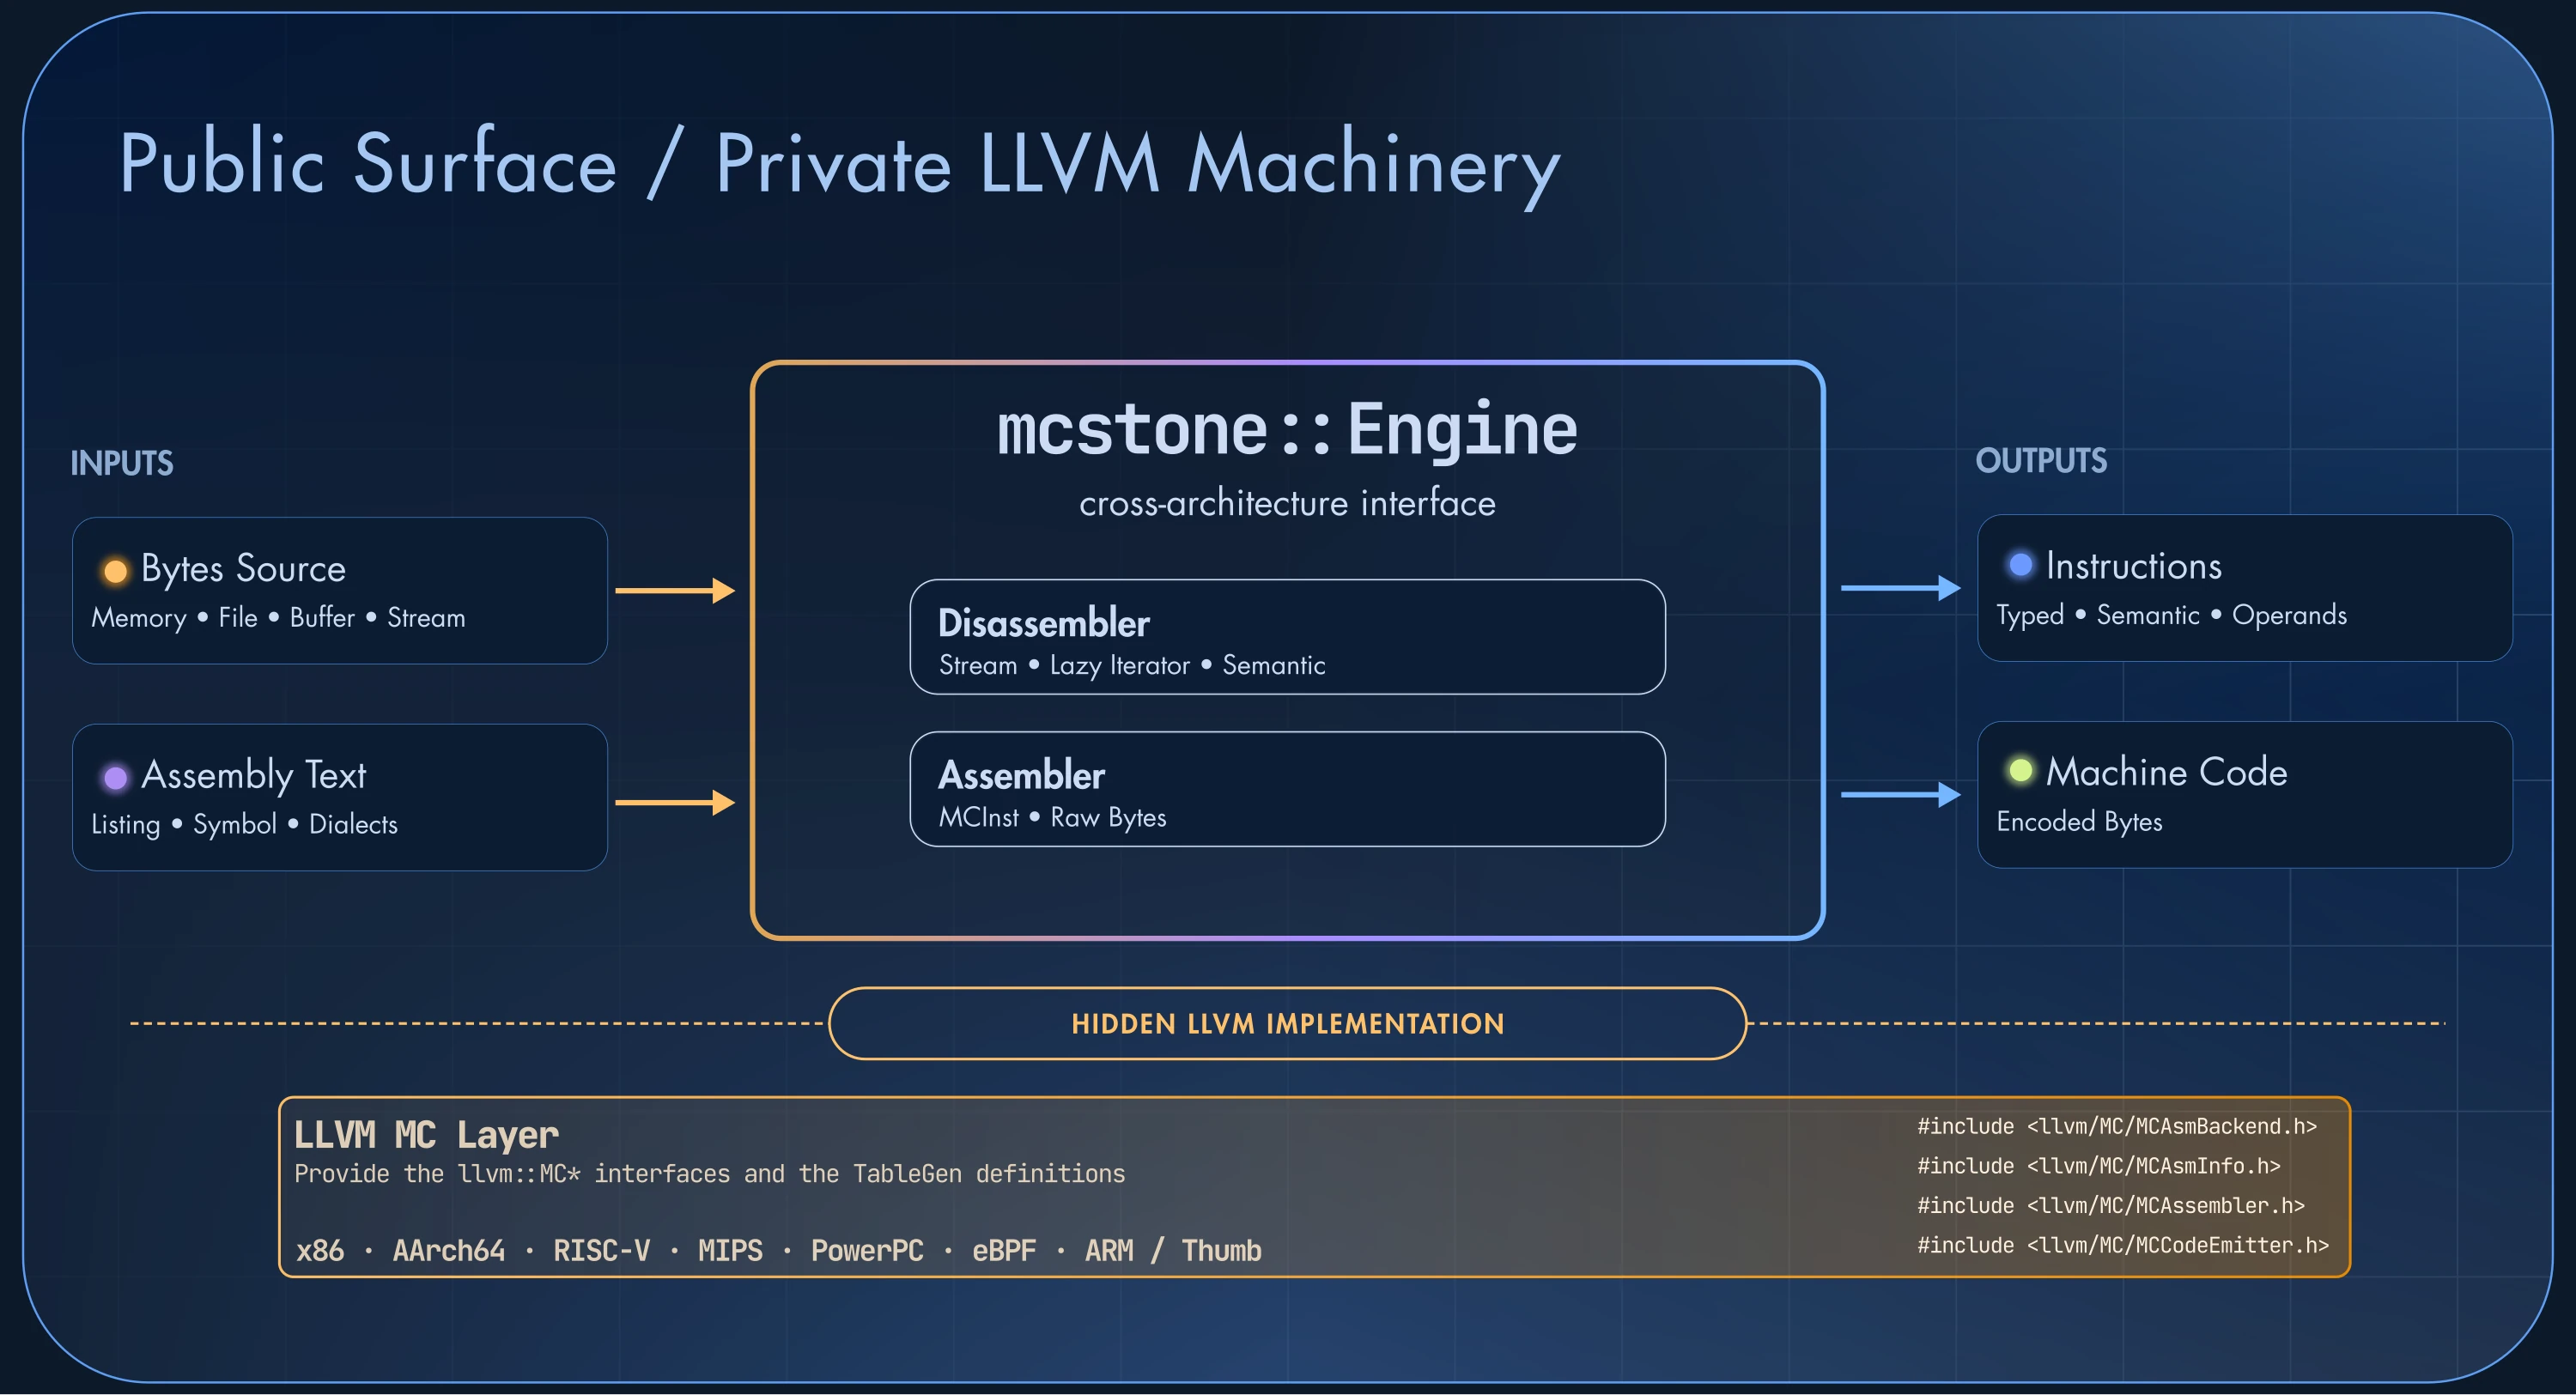The width and height of the screenshot is (2576, 1395).
Task: Select the Machine Code heading
Action: [x=2166, y=772]
